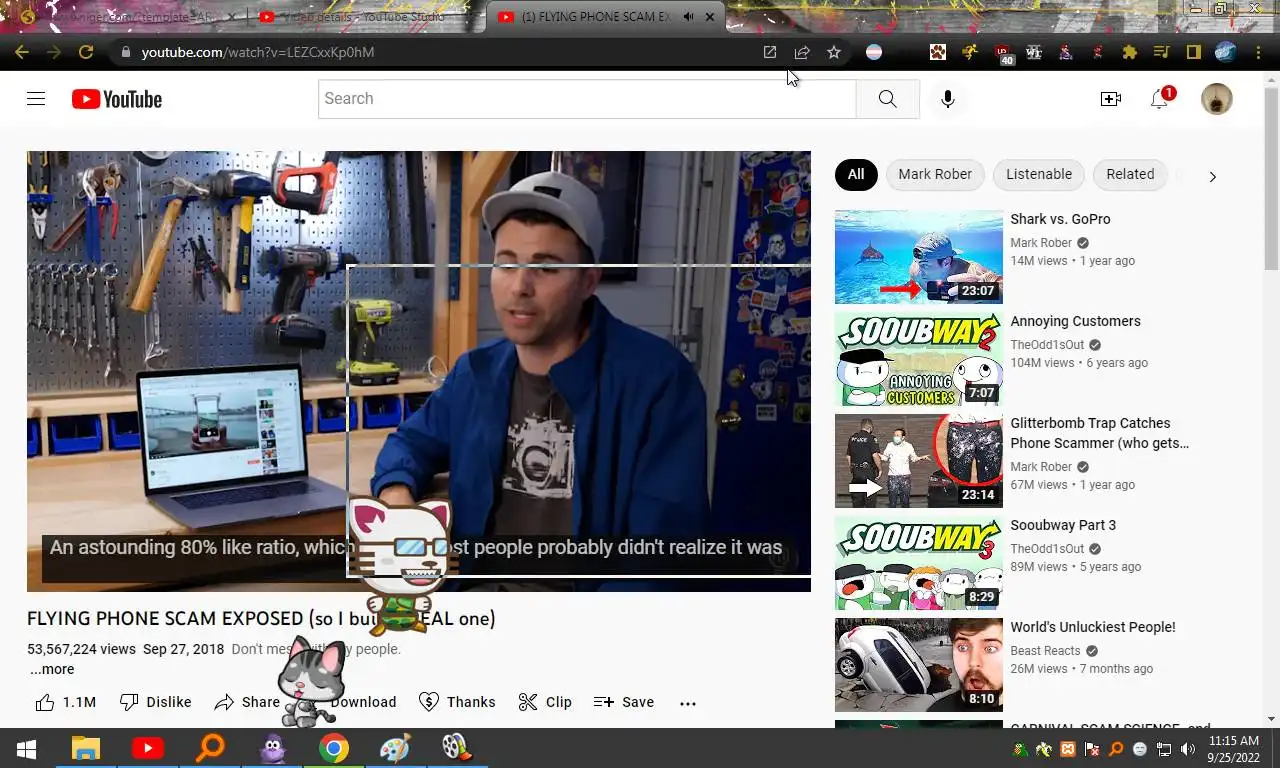The image size is (1280, 768).
Task: Expand more options with three dots
Action: pos(688,703)
